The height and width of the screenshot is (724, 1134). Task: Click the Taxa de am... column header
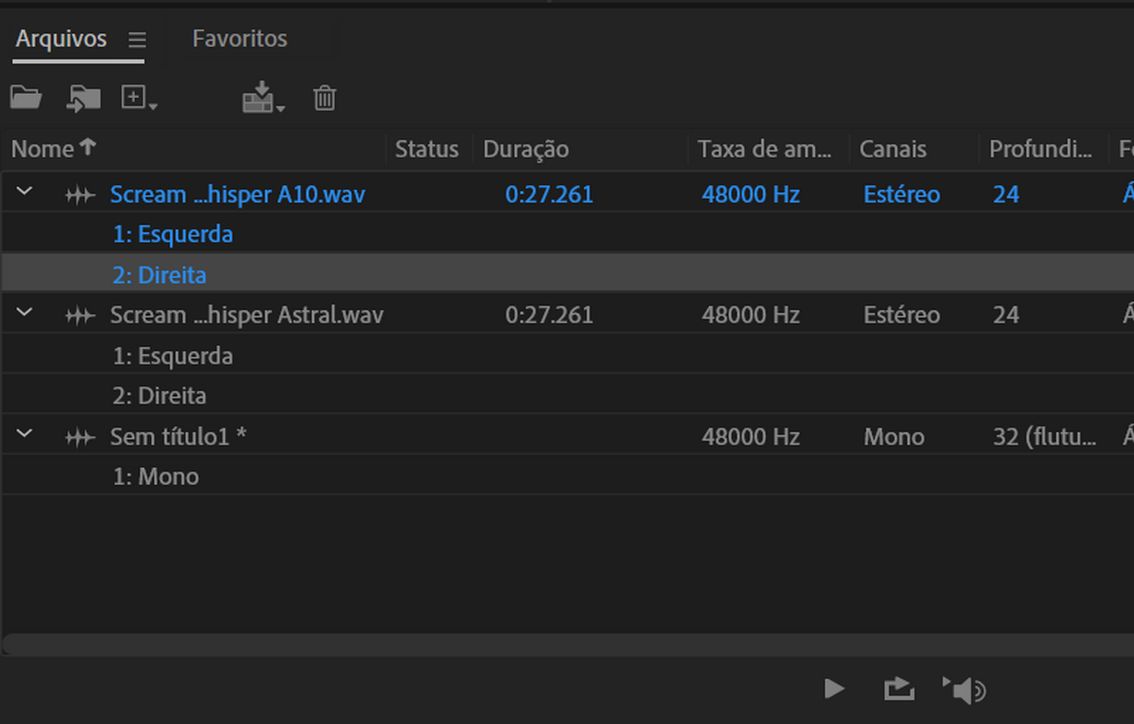764,149
